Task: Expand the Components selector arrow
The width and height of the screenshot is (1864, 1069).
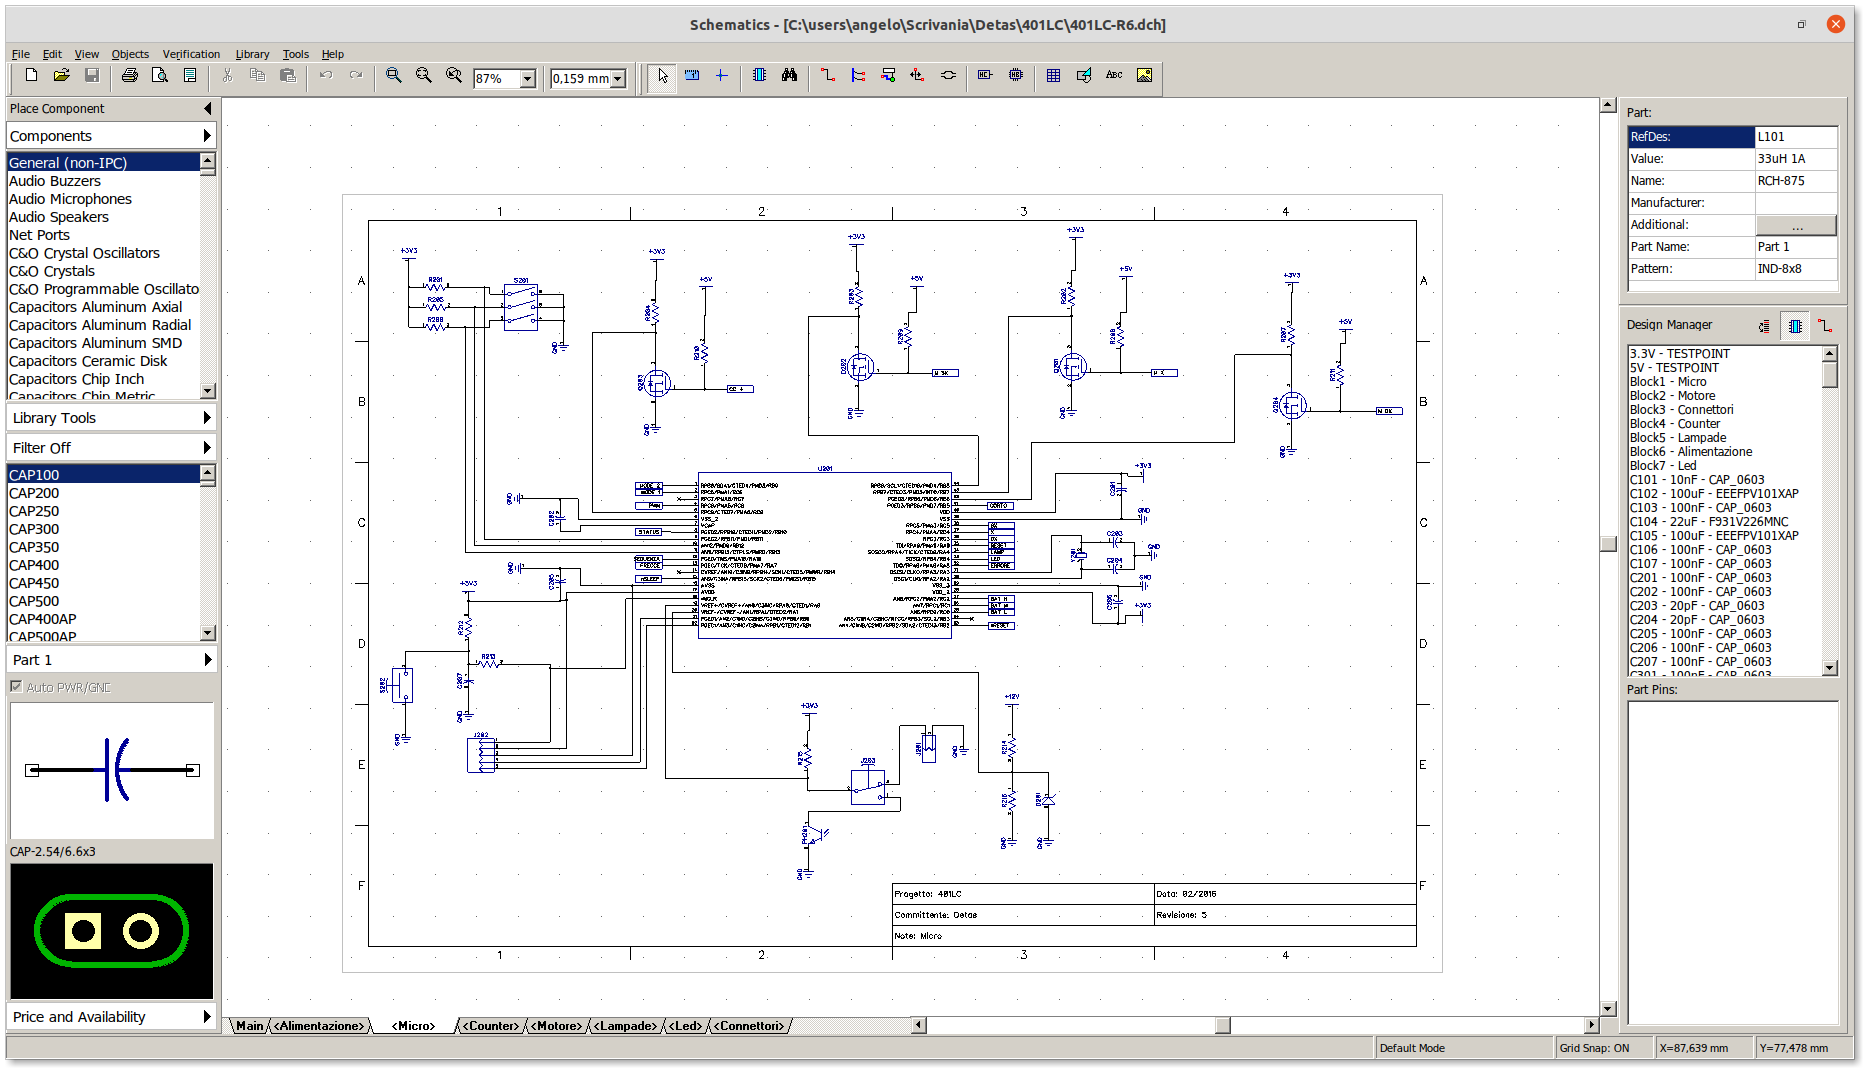Action: (207, 136)
